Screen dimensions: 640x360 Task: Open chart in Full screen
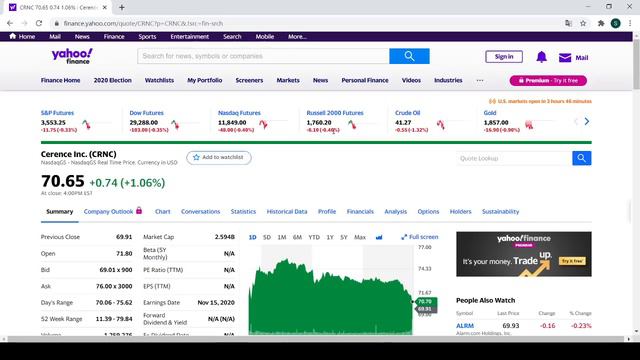tap(420, 237)
